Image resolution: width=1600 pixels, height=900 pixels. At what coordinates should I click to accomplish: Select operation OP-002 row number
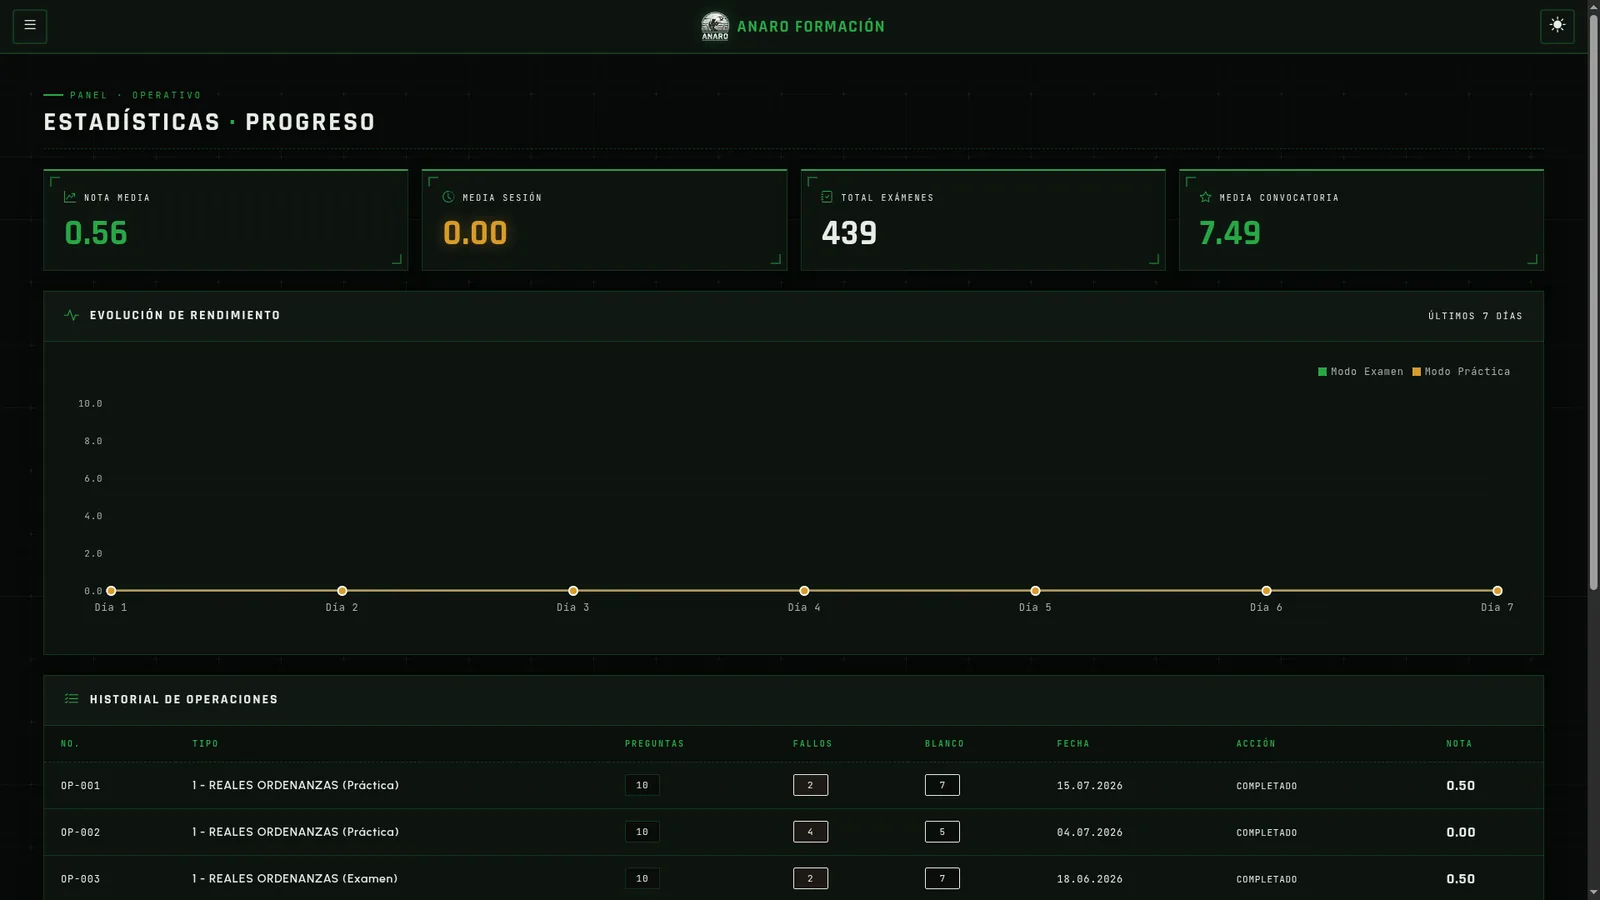[81, 832]
